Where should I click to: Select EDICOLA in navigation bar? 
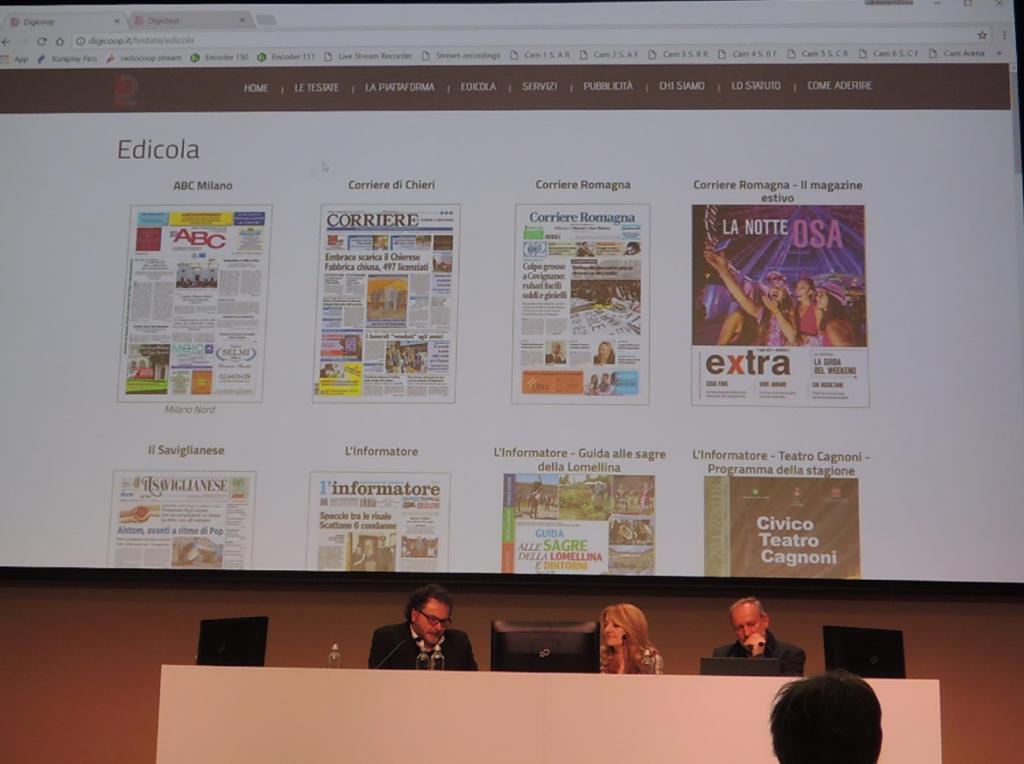478,87
